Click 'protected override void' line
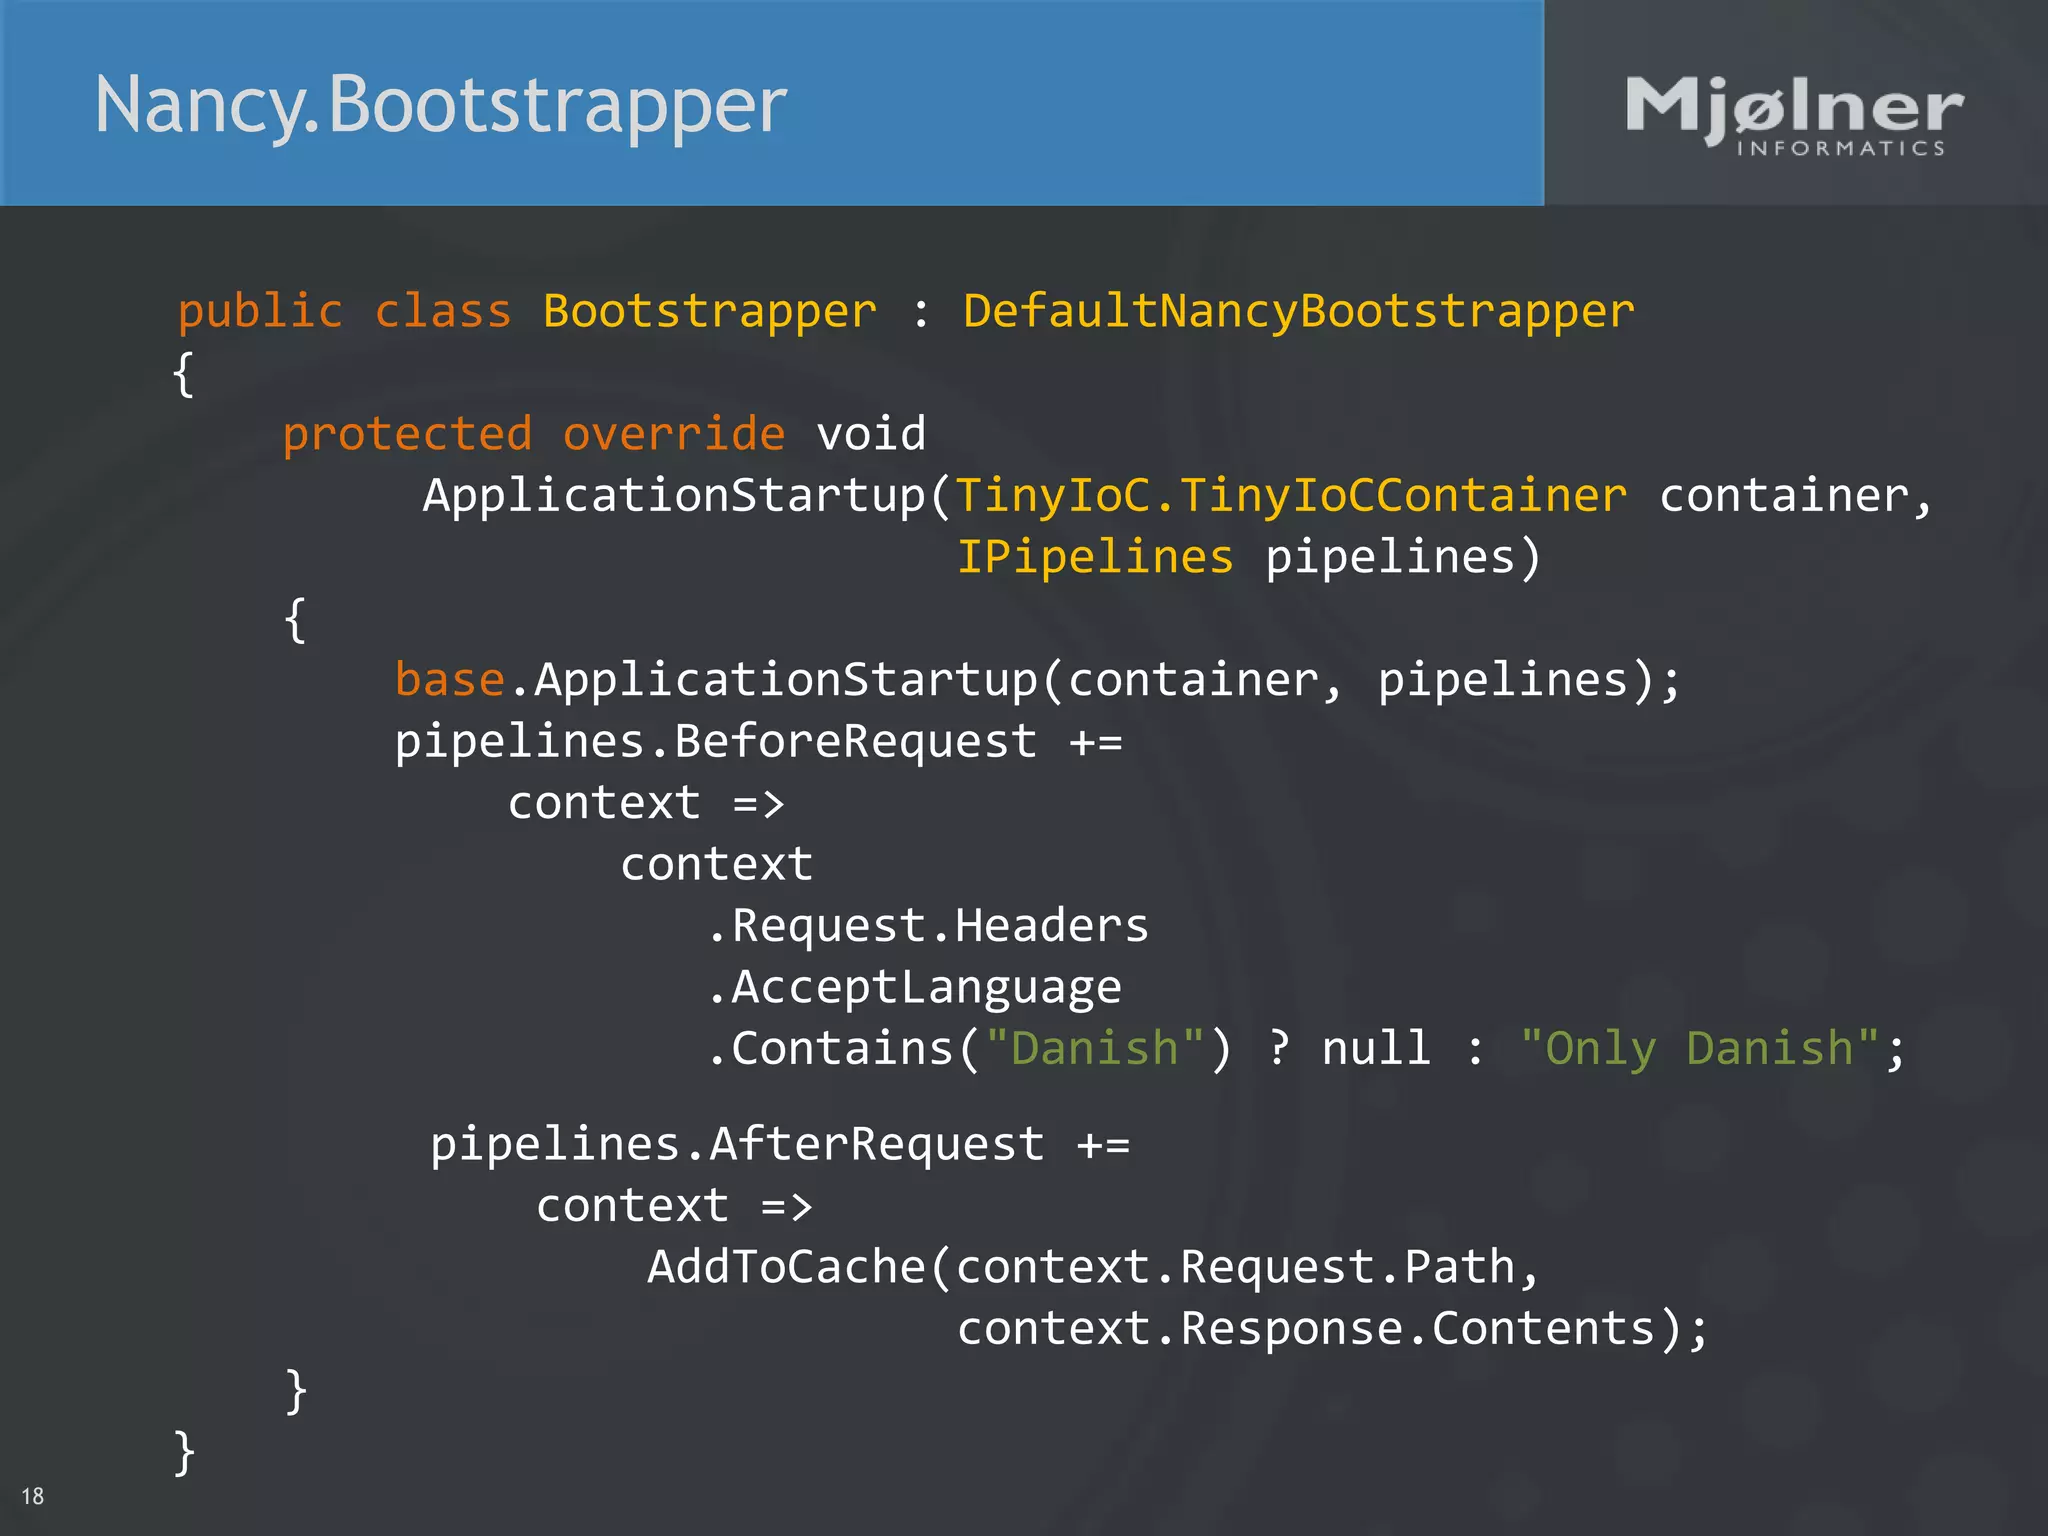2048x1536 pixels. [604, 434]
